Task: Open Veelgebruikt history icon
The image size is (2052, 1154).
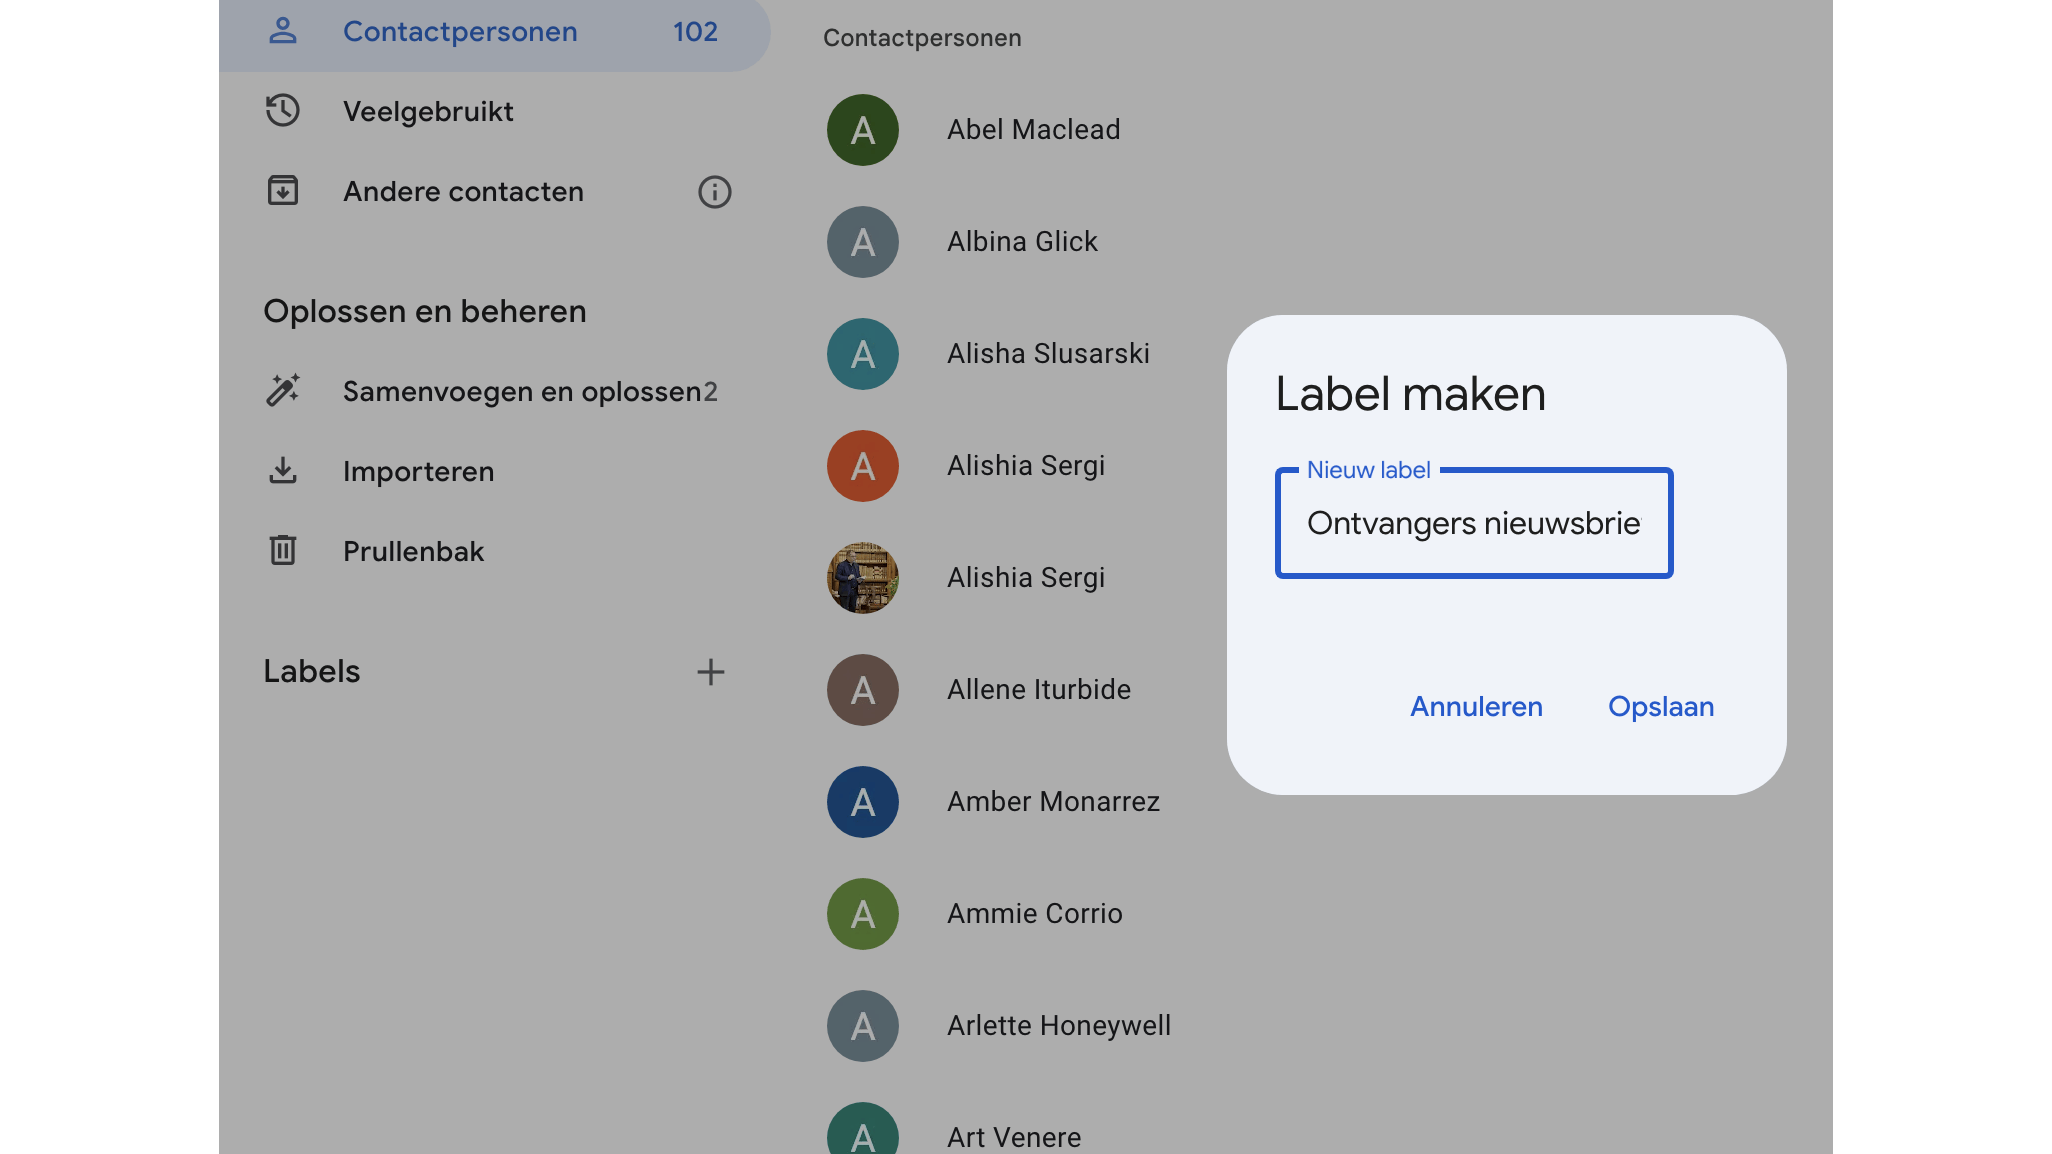Action: 283,111
